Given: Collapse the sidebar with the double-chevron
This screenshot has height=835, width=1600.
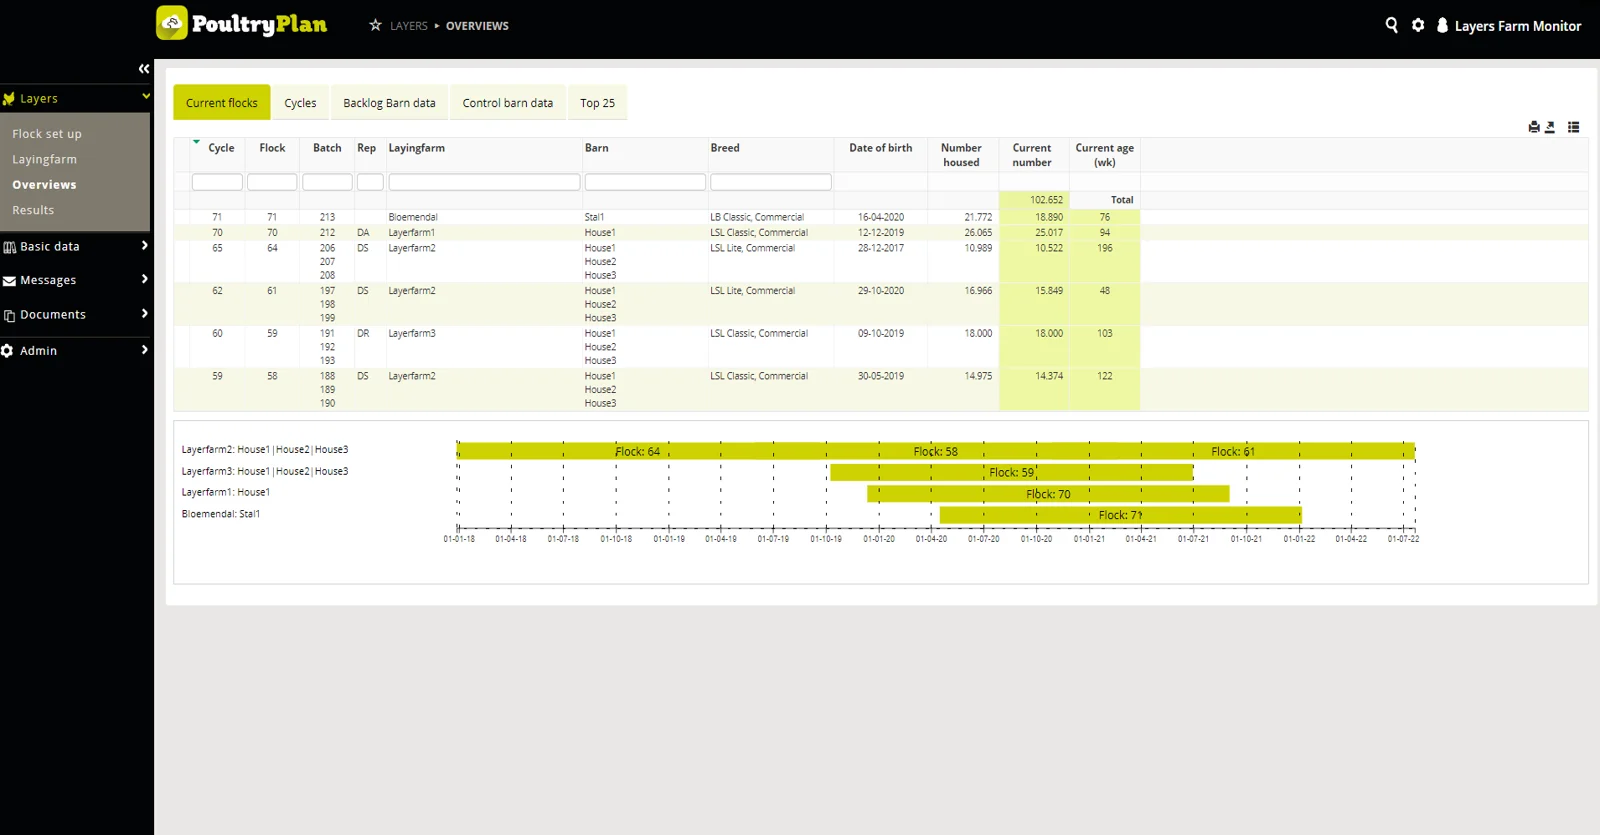Looking at the screenshot, I should point(144,69).
